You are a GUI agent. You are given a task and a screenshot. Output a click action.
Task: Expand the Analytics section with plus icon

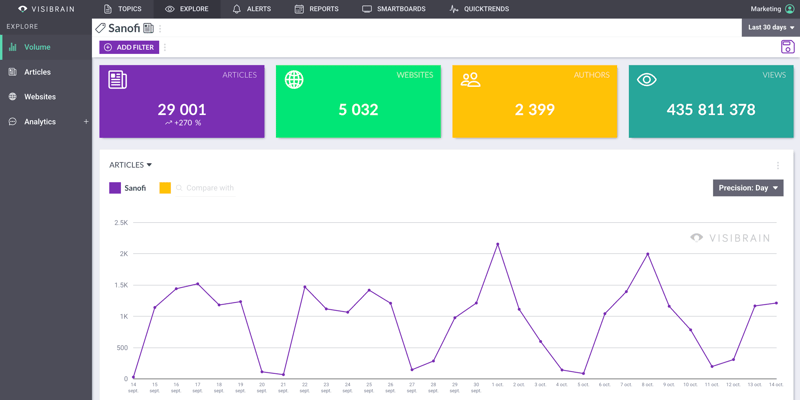[x=86, y=122]
